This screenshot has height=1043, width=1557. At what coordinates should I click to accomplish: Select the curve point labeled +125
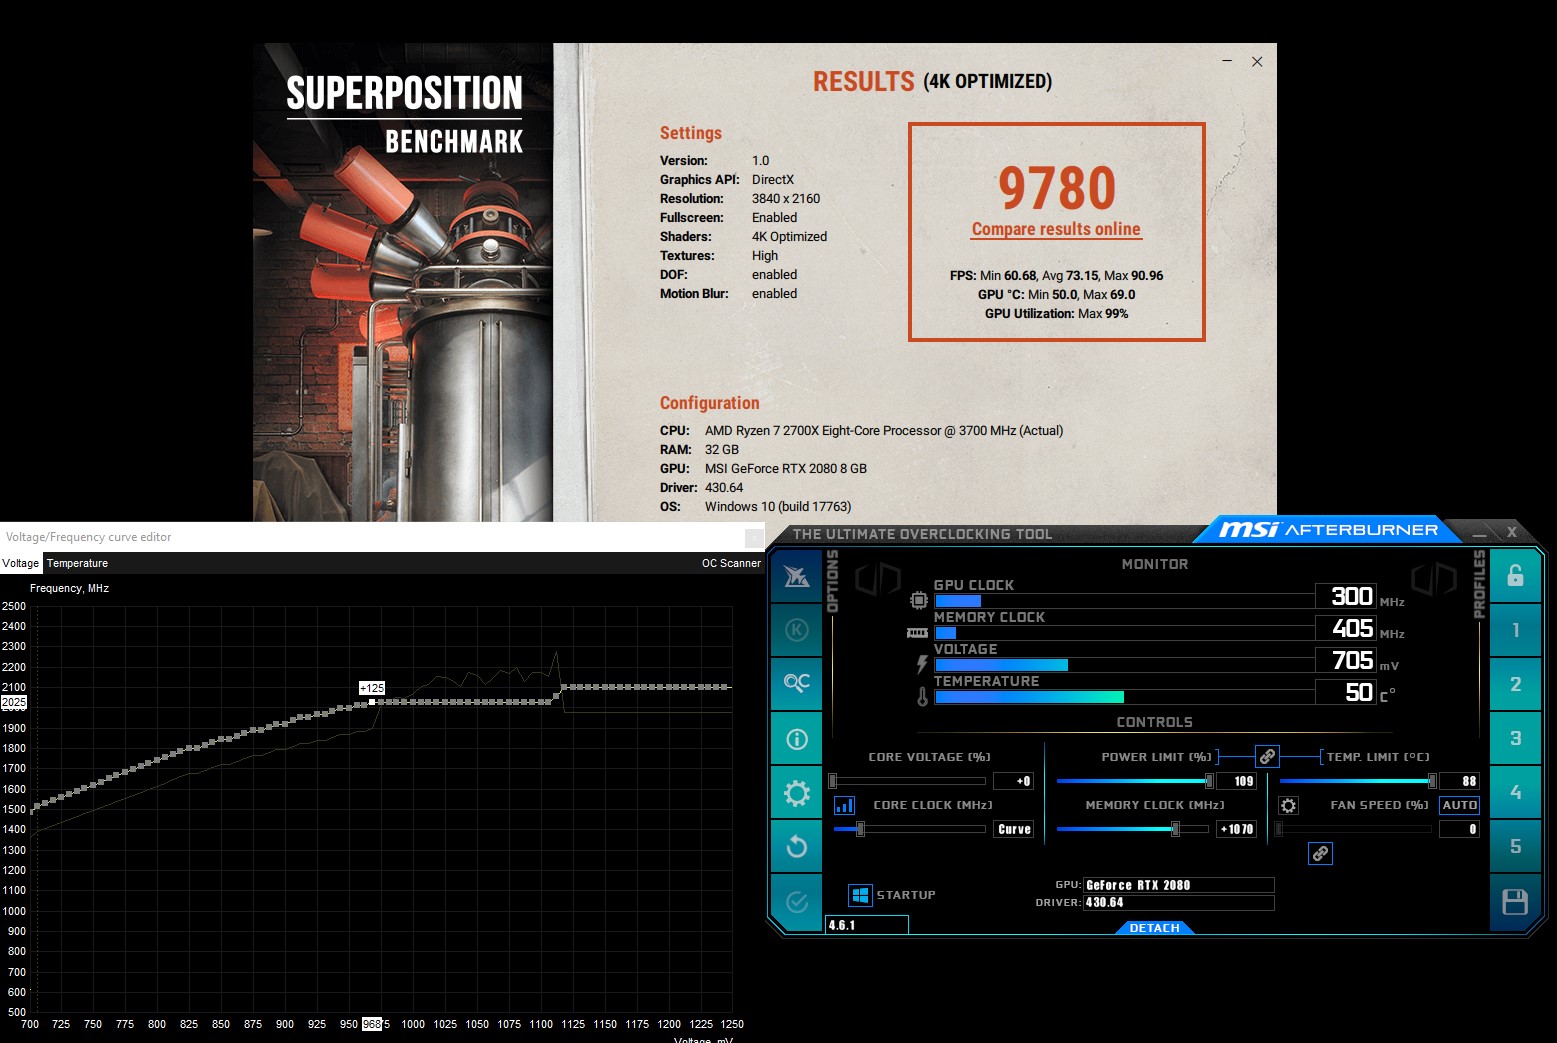(x=372, y=702)
